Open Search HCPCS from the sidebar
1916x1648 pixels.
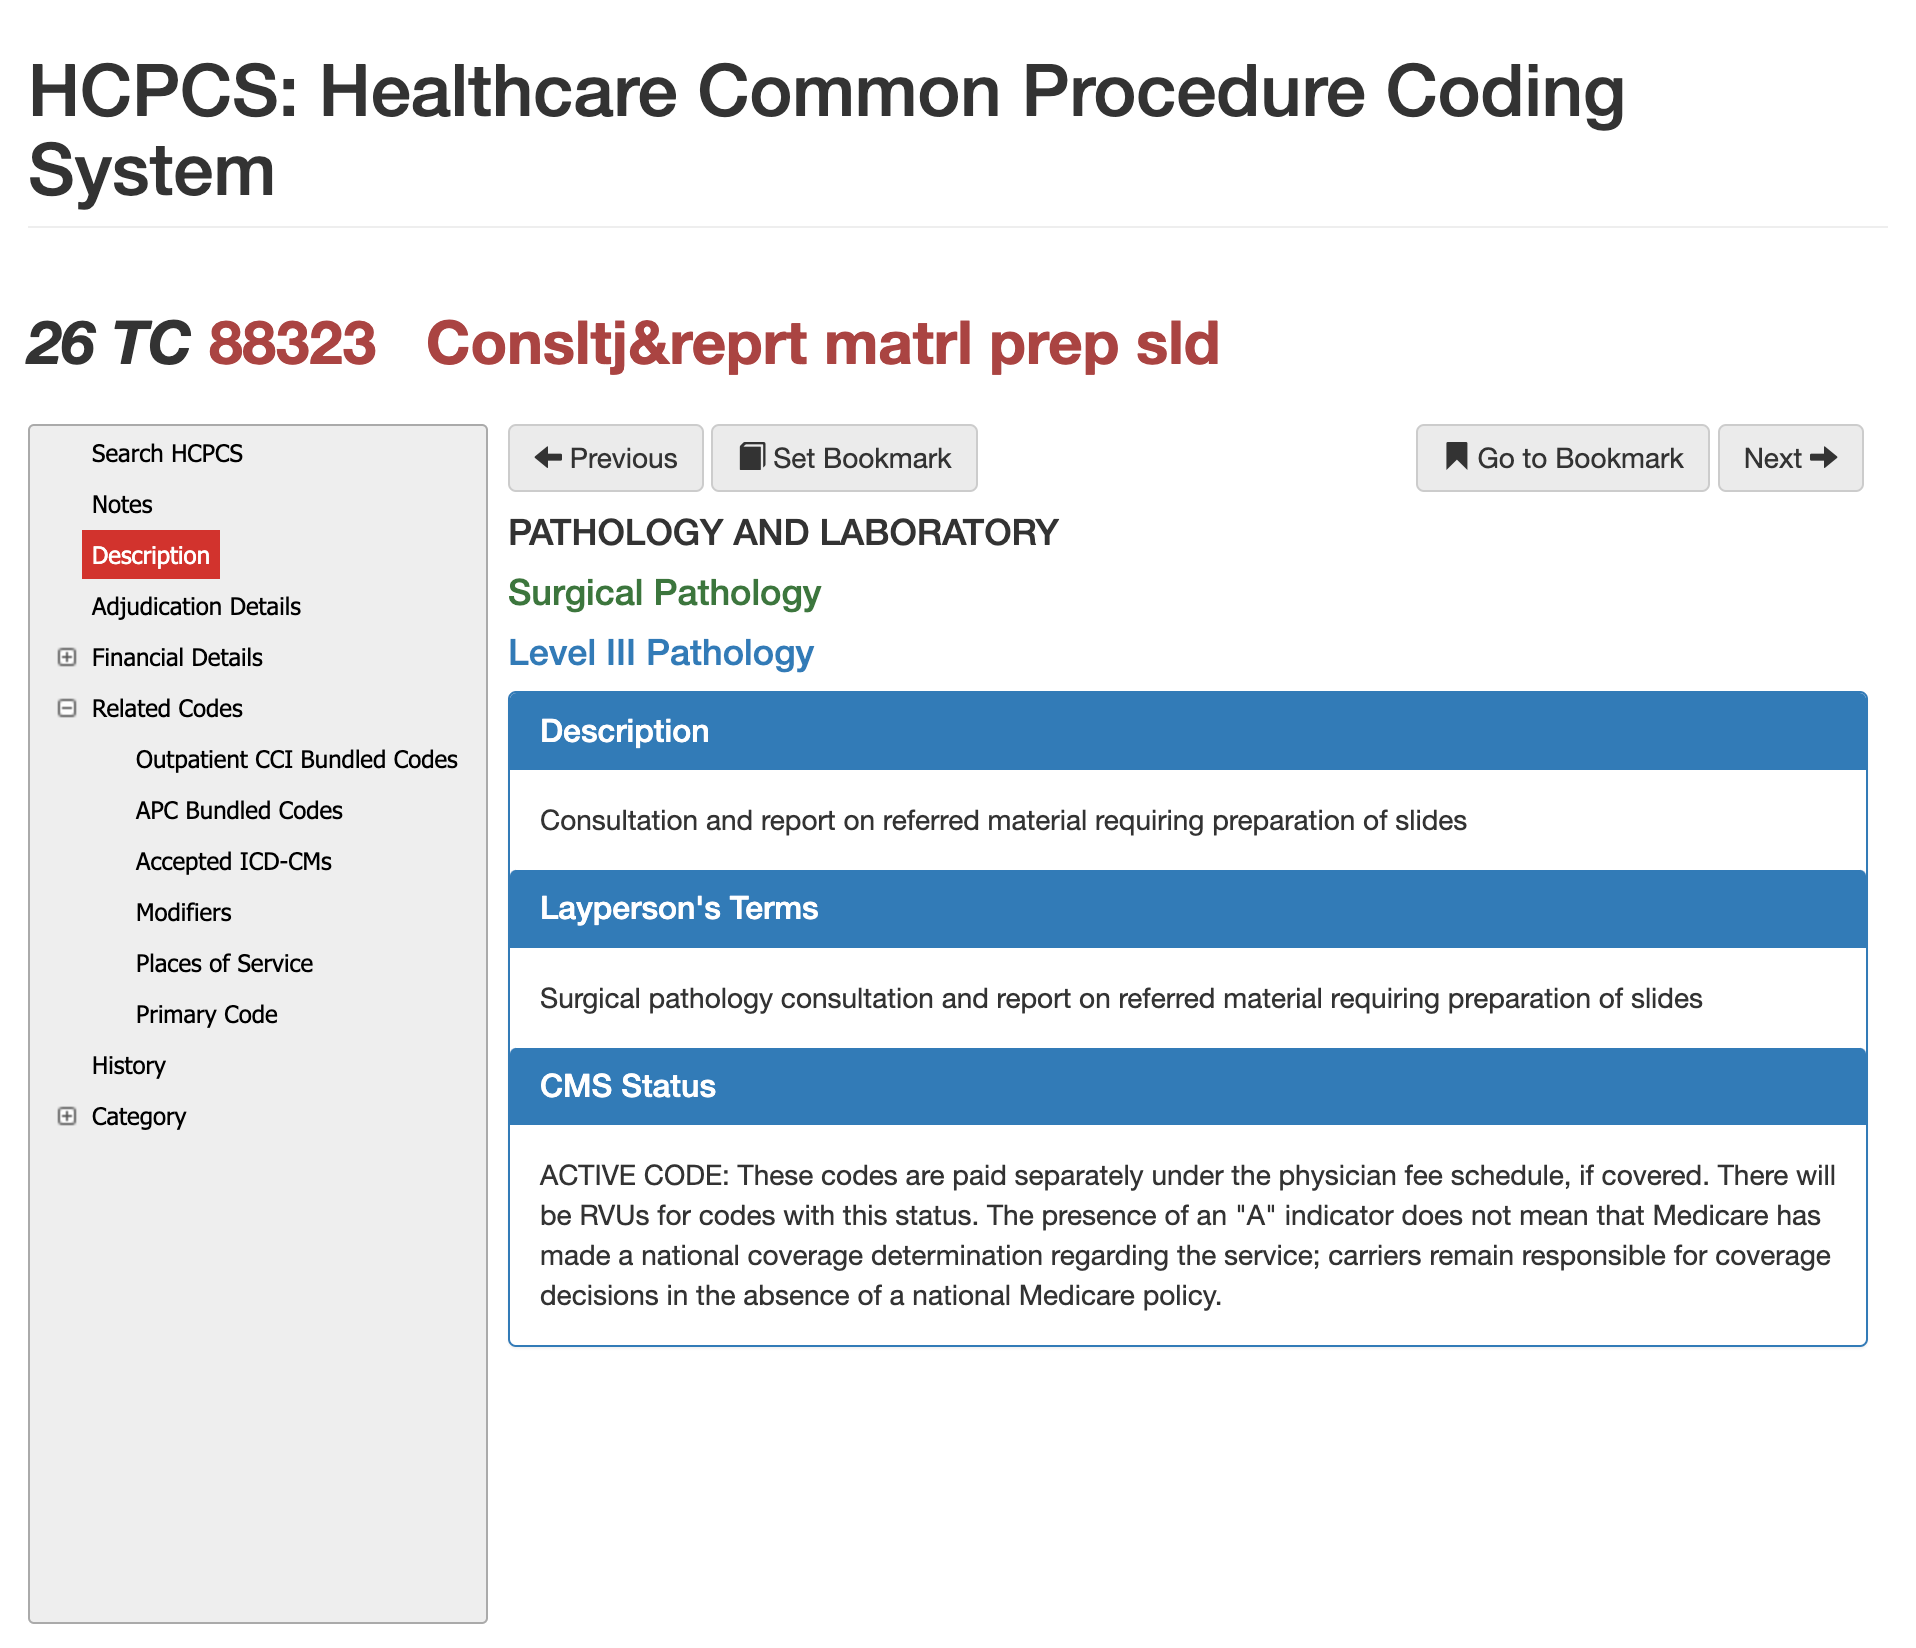coord(166,453)
